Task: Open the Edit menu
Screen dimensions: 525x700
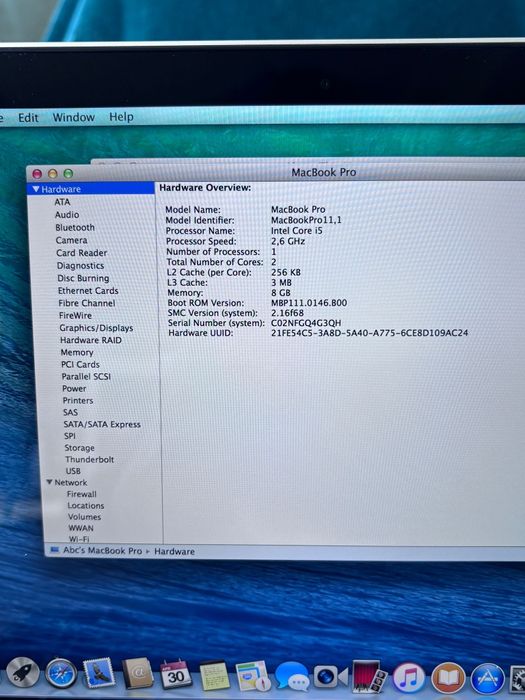Action: coord(28,118)
